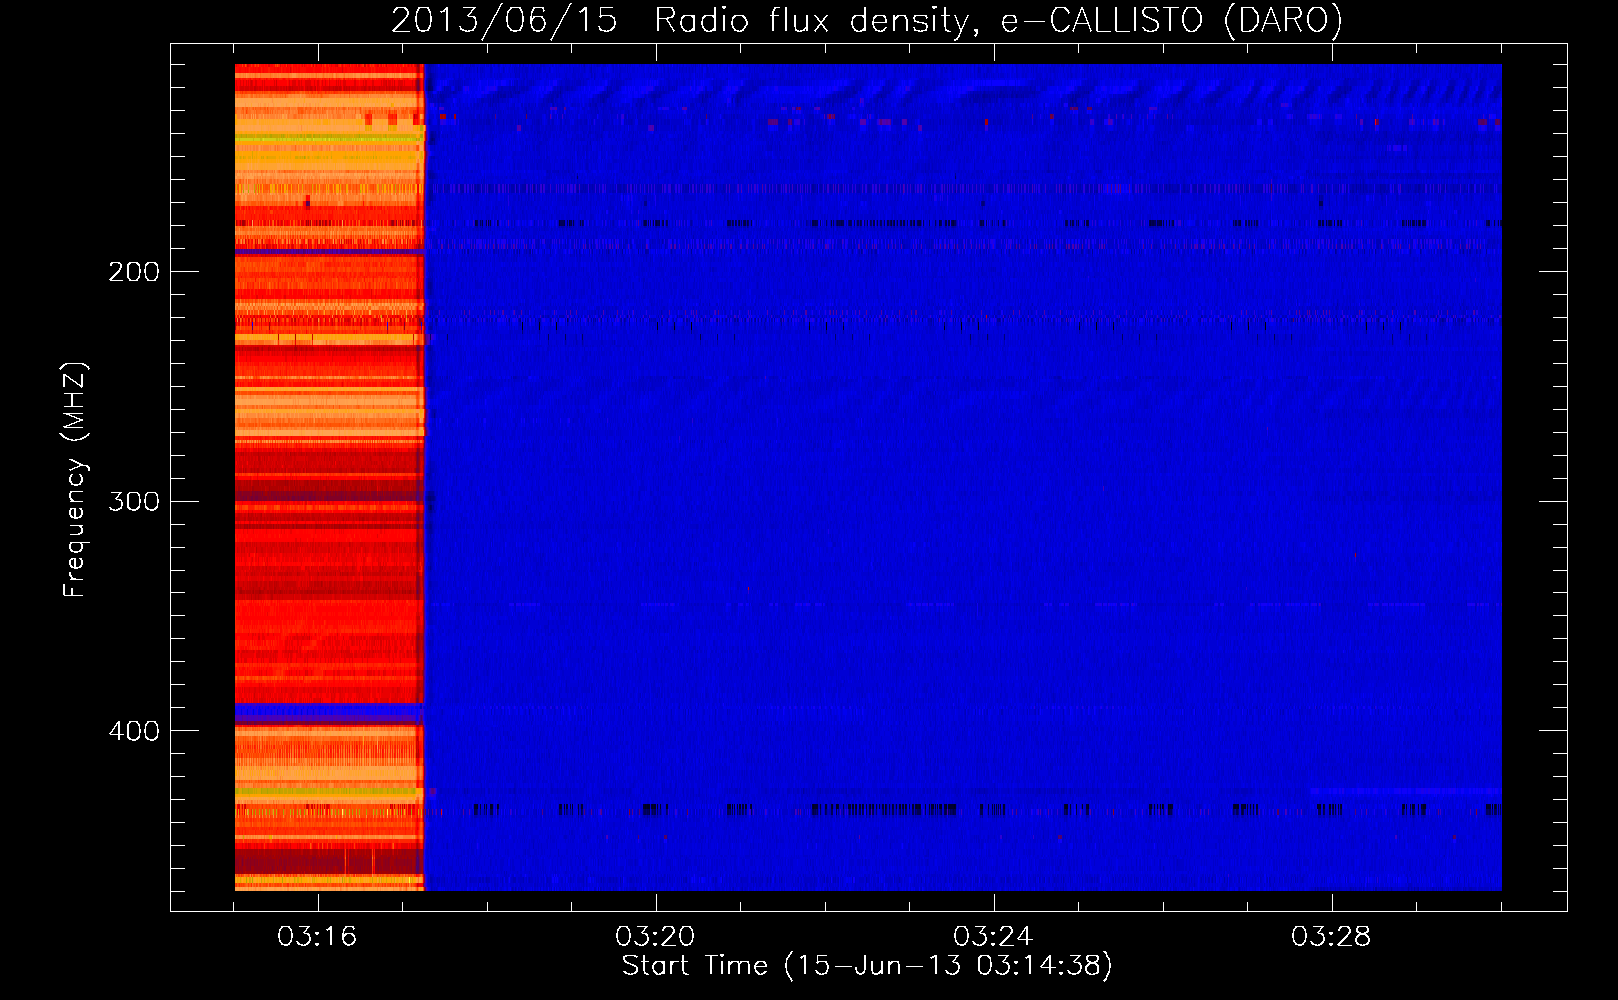The width and height of the screenshot is (1618, 1000).
Task: Select the 300 frequency axis label
Action: 134,501
